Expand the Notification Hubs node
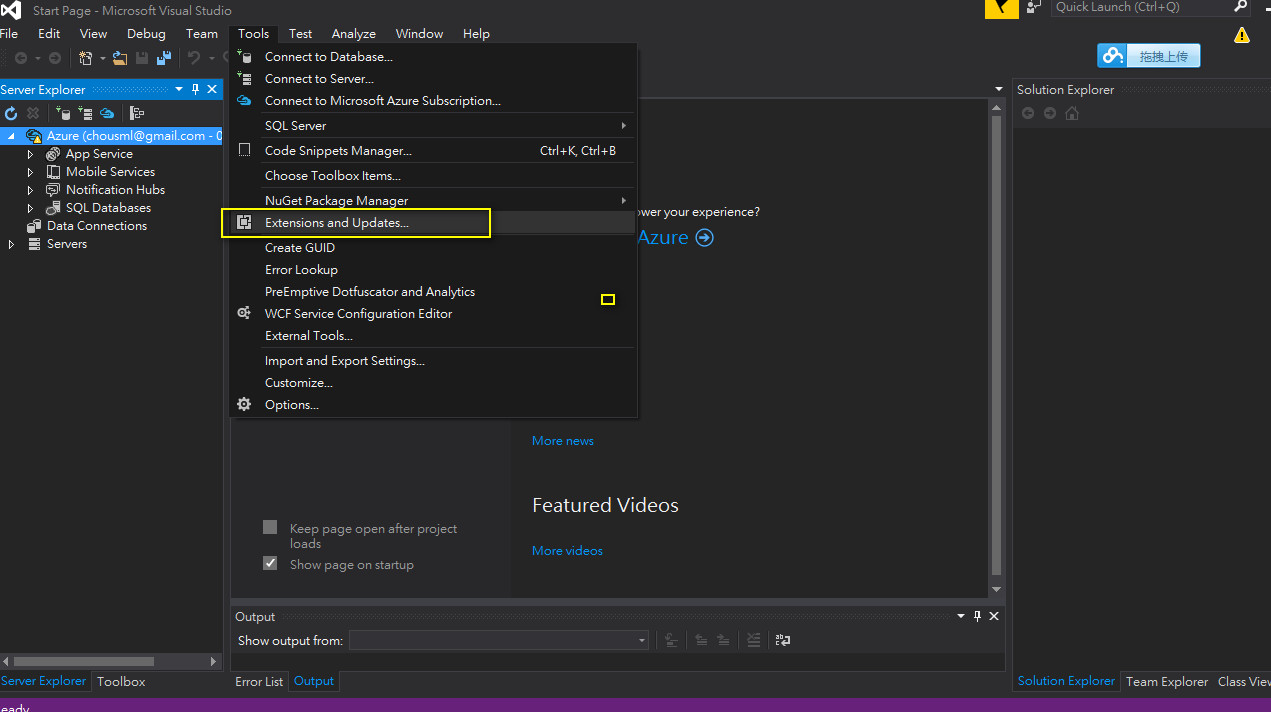This screenshot has width=1271, height=712. tap(30, 190)
